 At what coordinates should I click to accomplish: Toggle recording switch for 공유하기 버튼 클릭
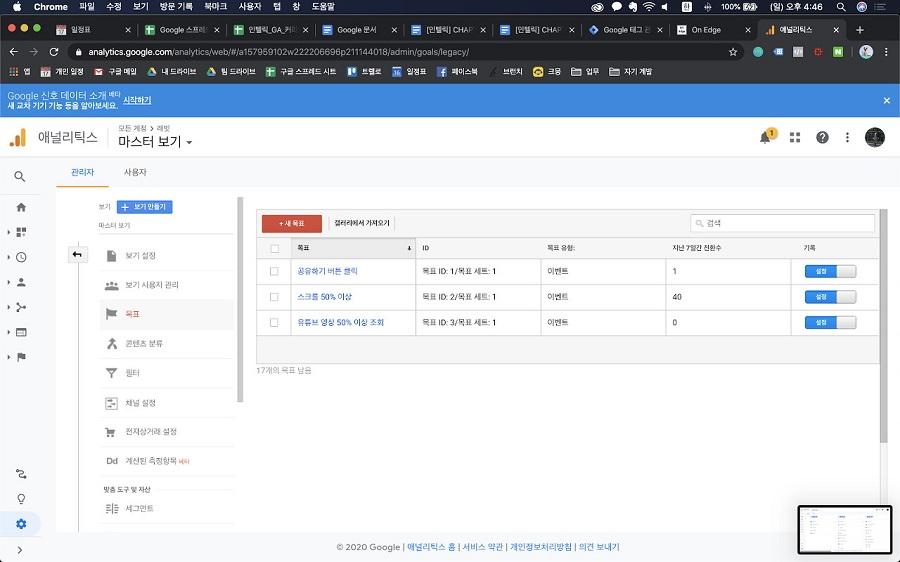coord(830,271)
